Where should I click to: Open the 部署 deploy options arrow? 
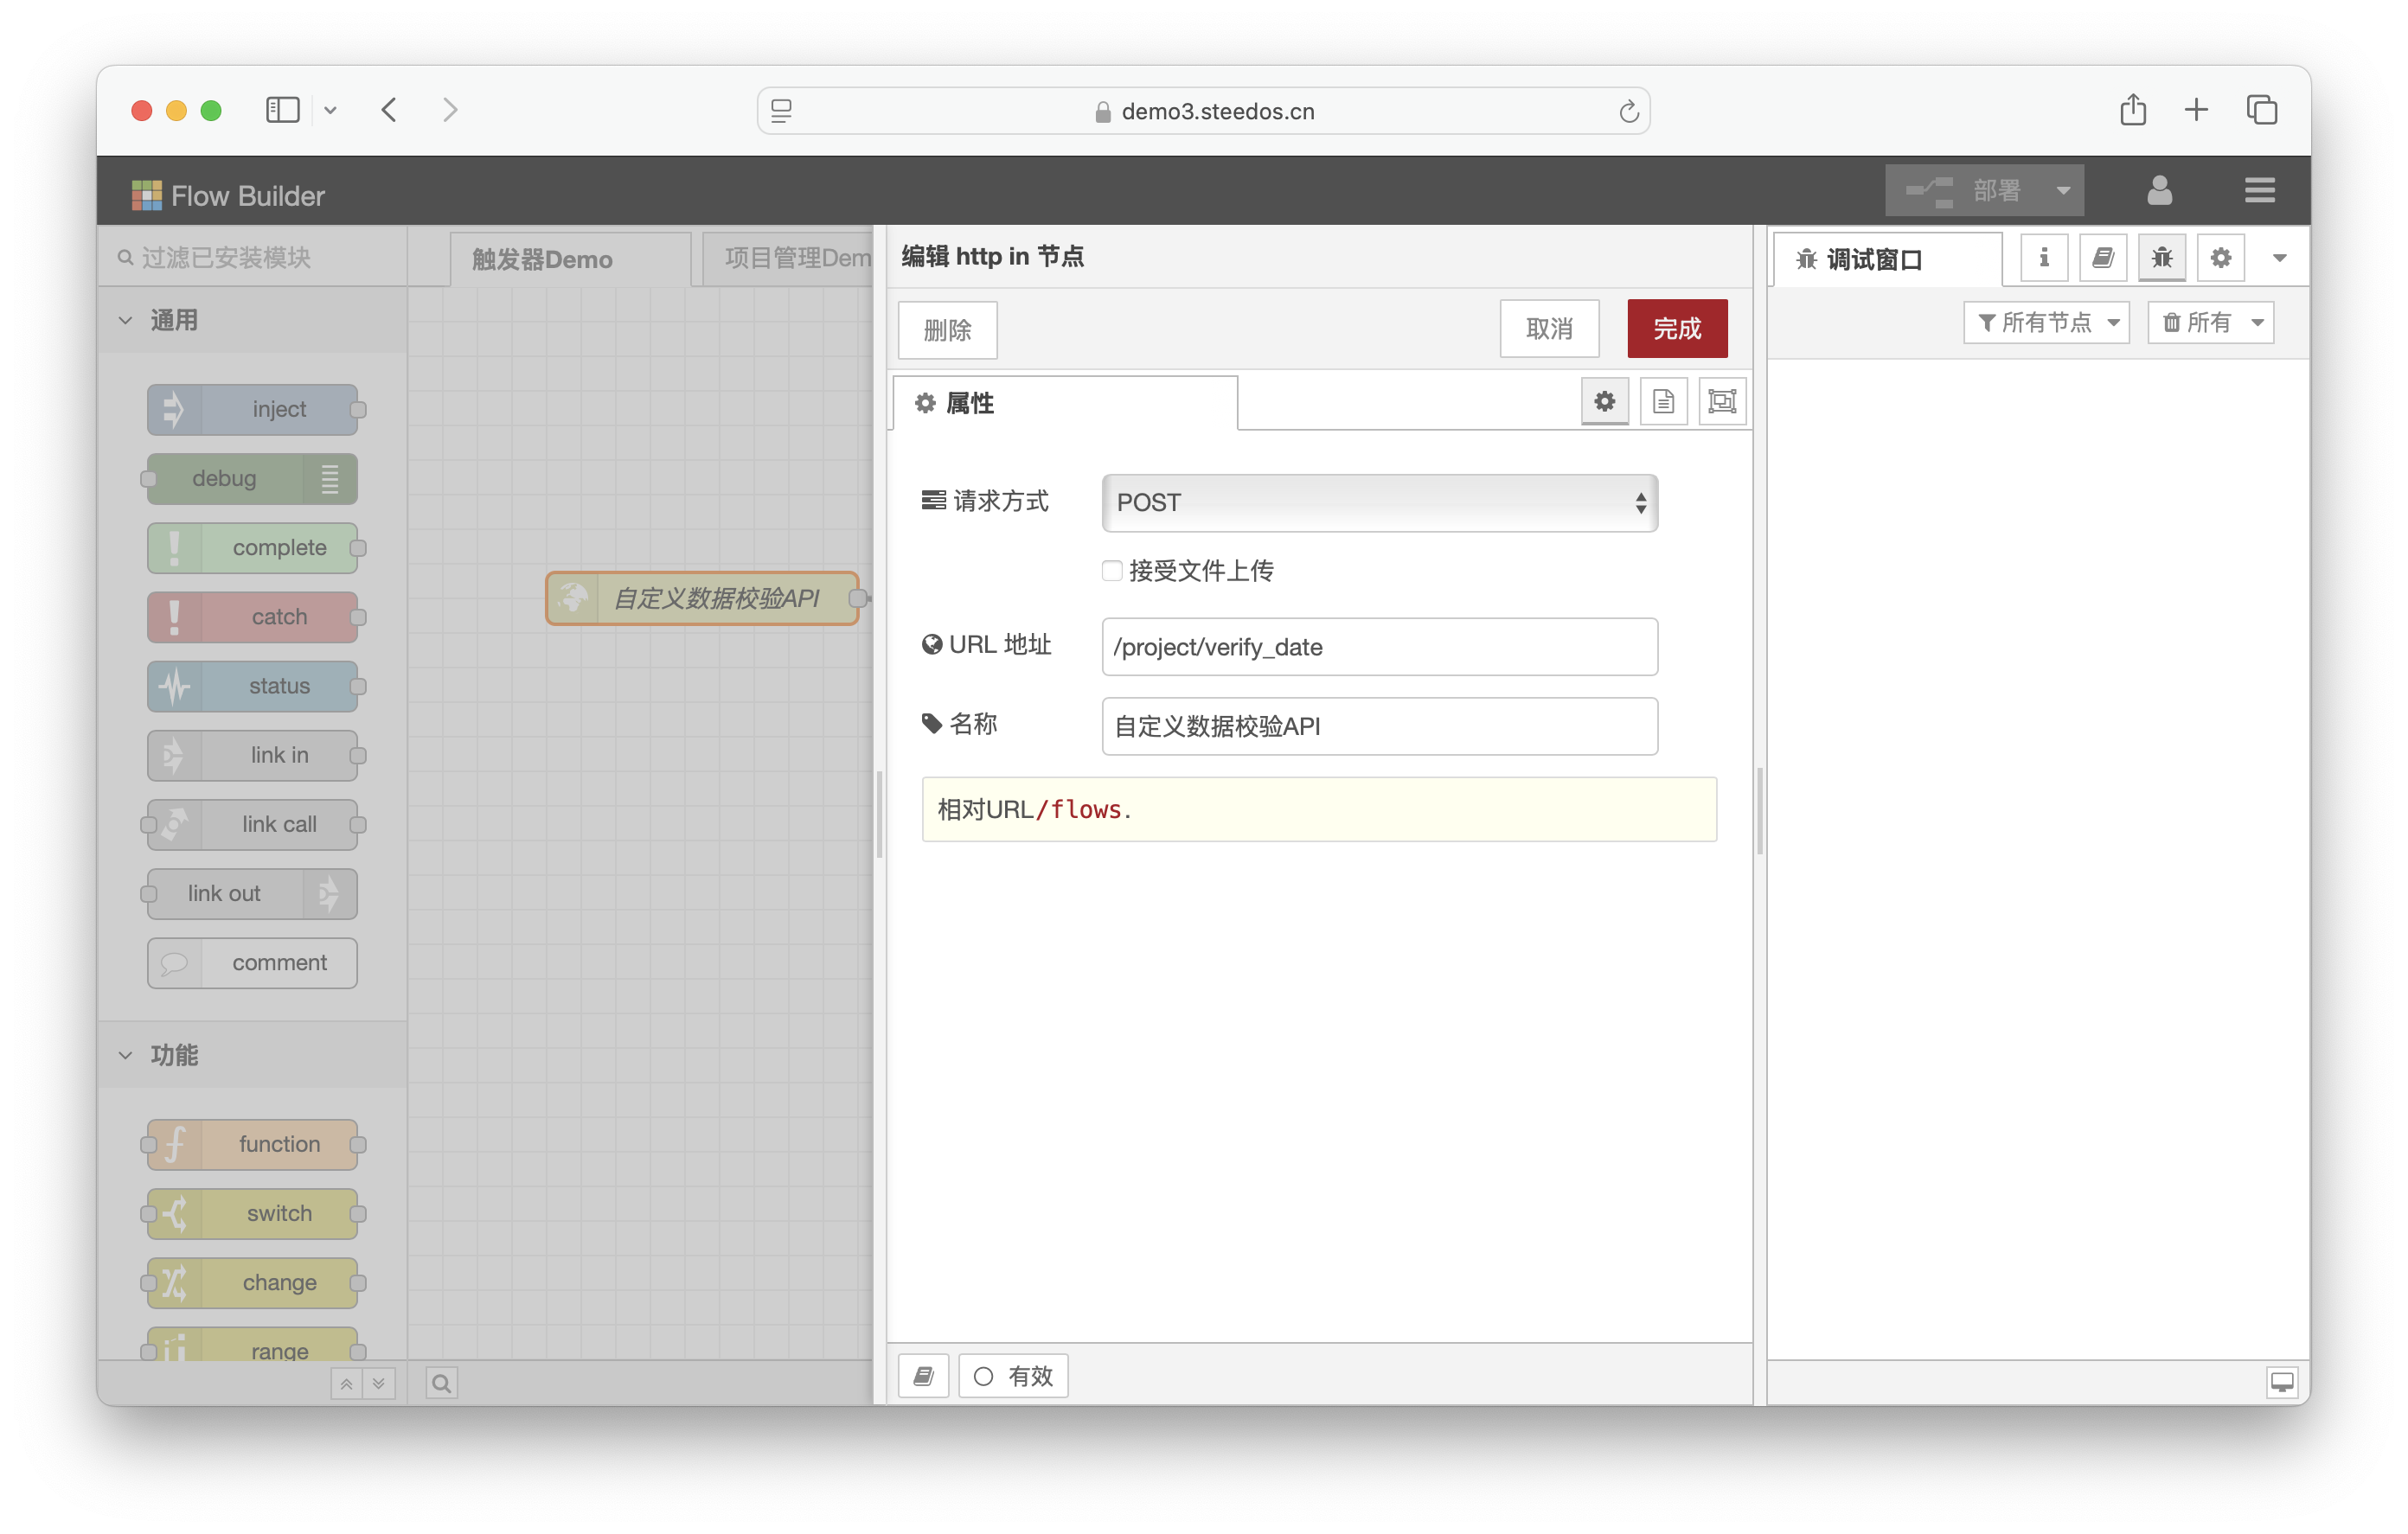[x=2063, y=190]
